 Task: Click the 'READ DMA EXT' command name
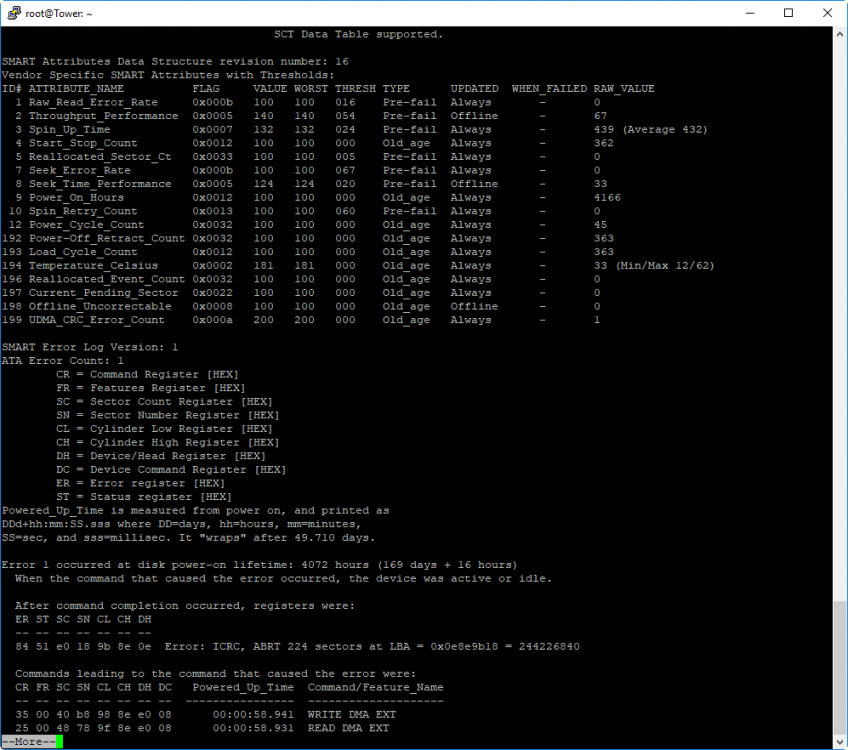tap(348, 728)
